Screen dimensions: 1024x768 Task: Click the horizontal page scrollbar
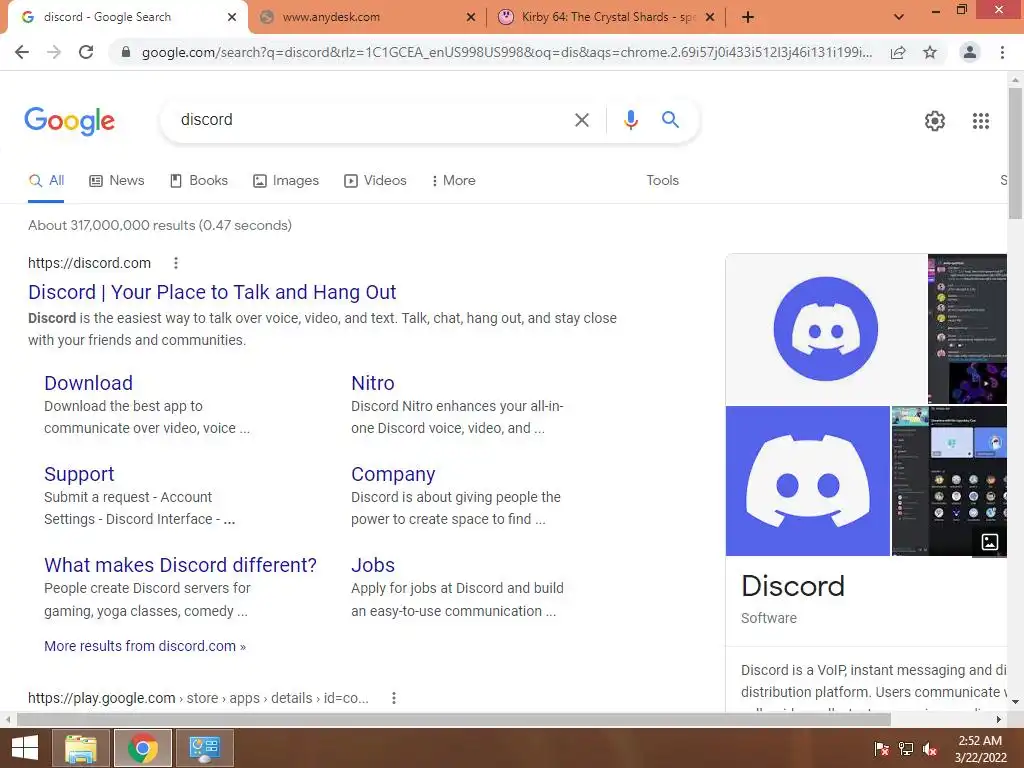click(454, 719)
